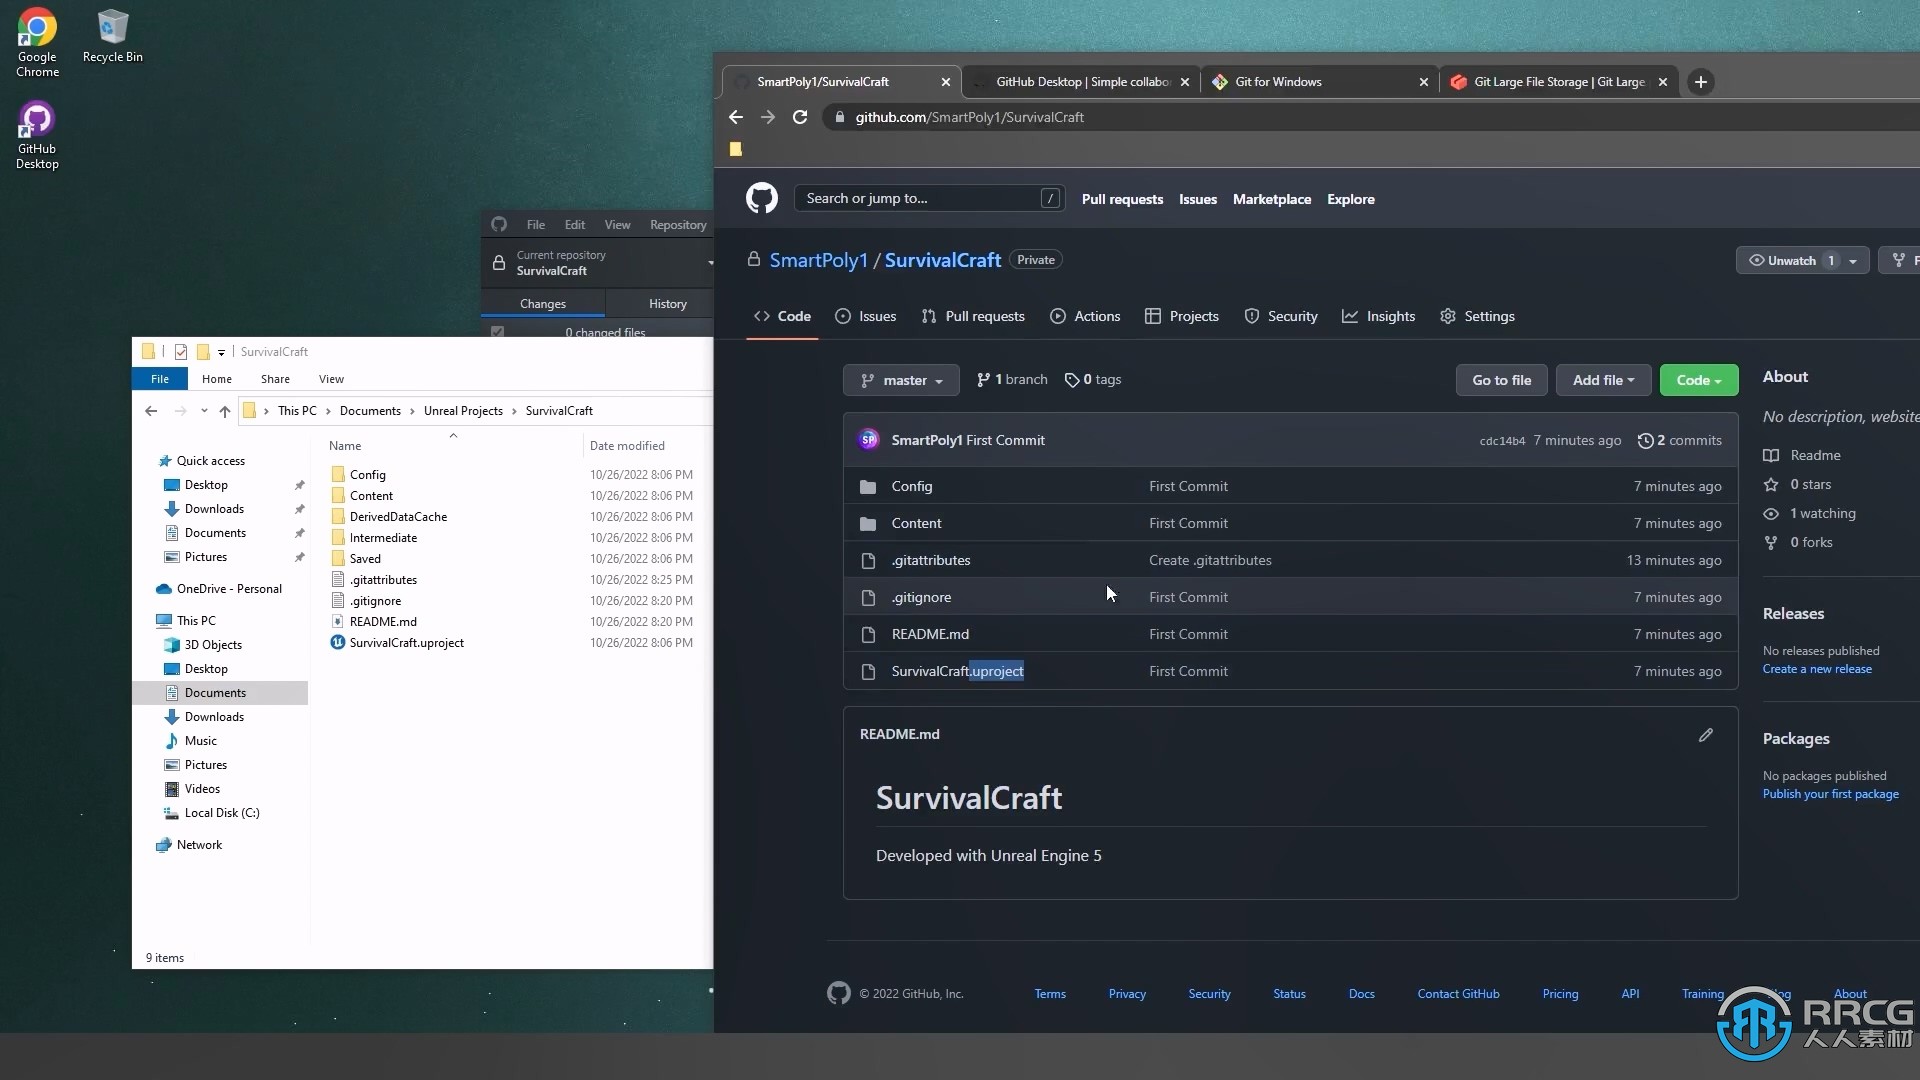Screen dimensions: 1920x1080
Task: Click the GitHub search or jump to field
Action: coord(928,198)
